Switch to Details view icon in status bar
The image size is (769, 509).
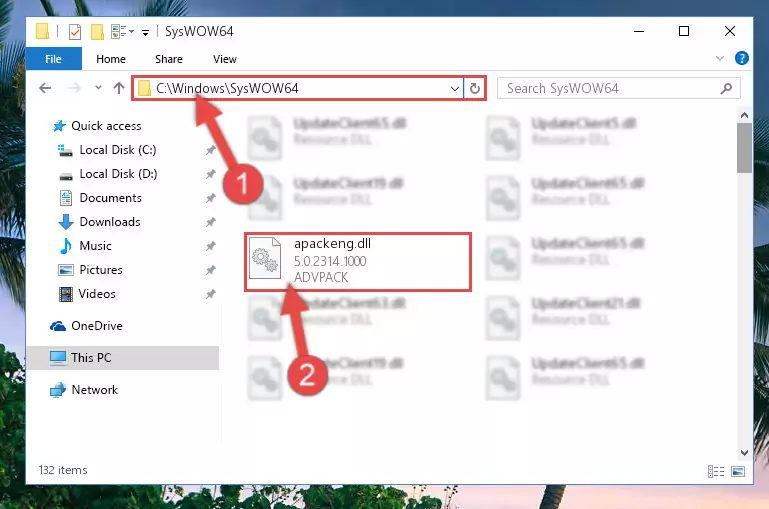pyautogui.click(x=716, y=471)
